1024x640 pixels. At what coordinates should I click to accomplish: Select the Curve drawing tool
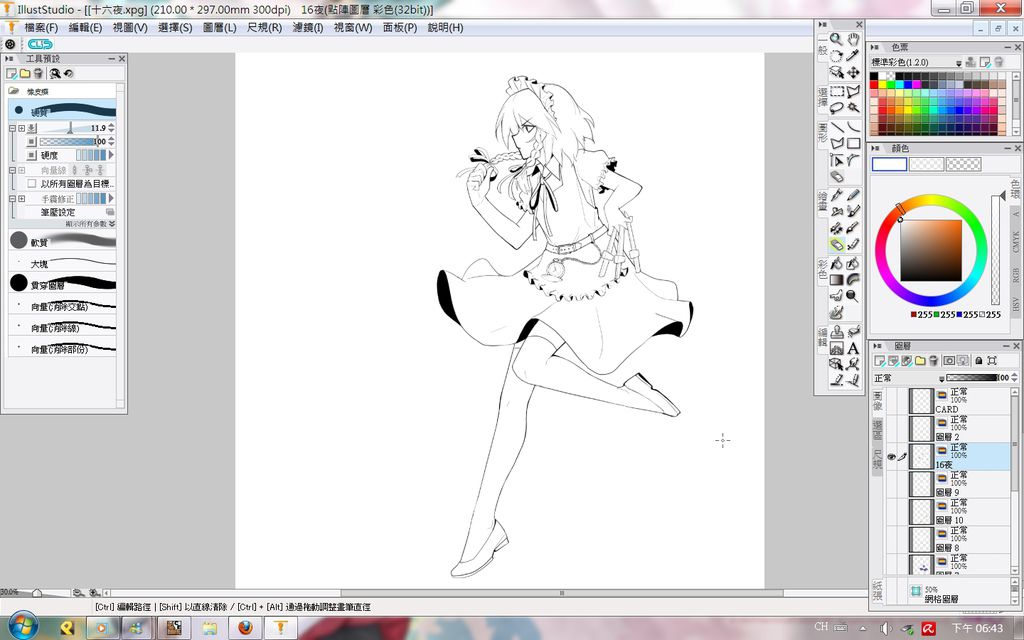(x=854, y=127)
